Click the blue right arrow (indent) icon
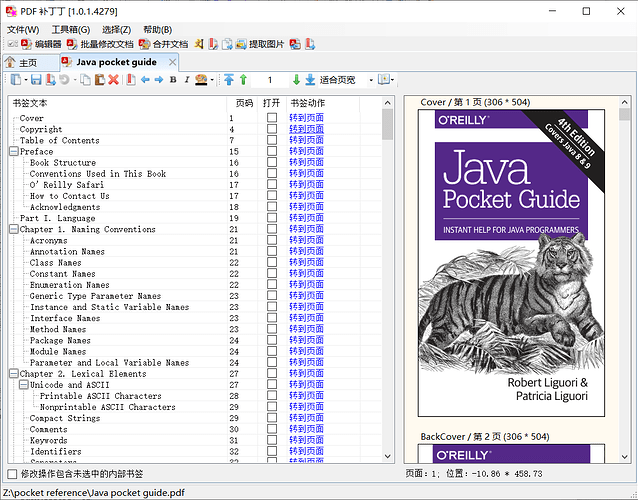This screenshot has height=500, width=638. [x=159, y=79]
